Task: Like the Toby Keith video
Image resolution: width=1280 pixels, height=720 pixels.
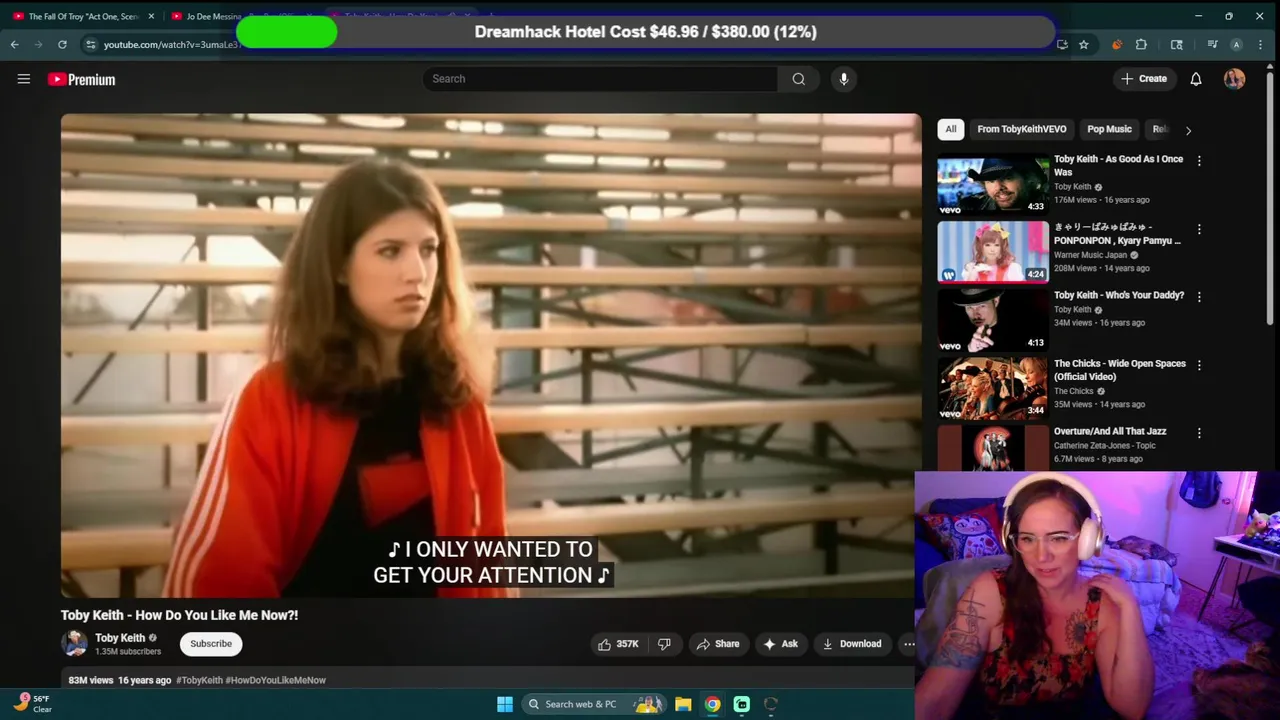Action: 618,644
